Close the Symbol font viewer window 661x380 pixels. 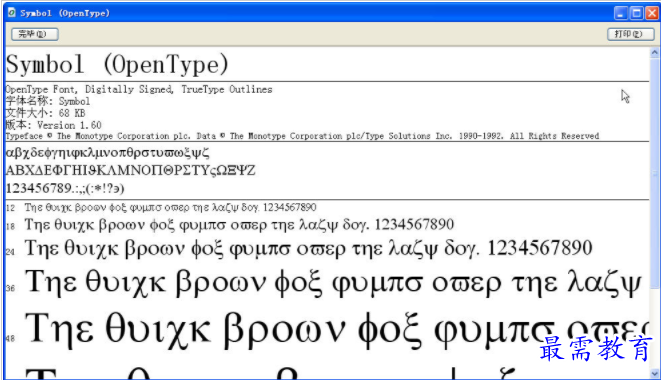click(652, 13)
